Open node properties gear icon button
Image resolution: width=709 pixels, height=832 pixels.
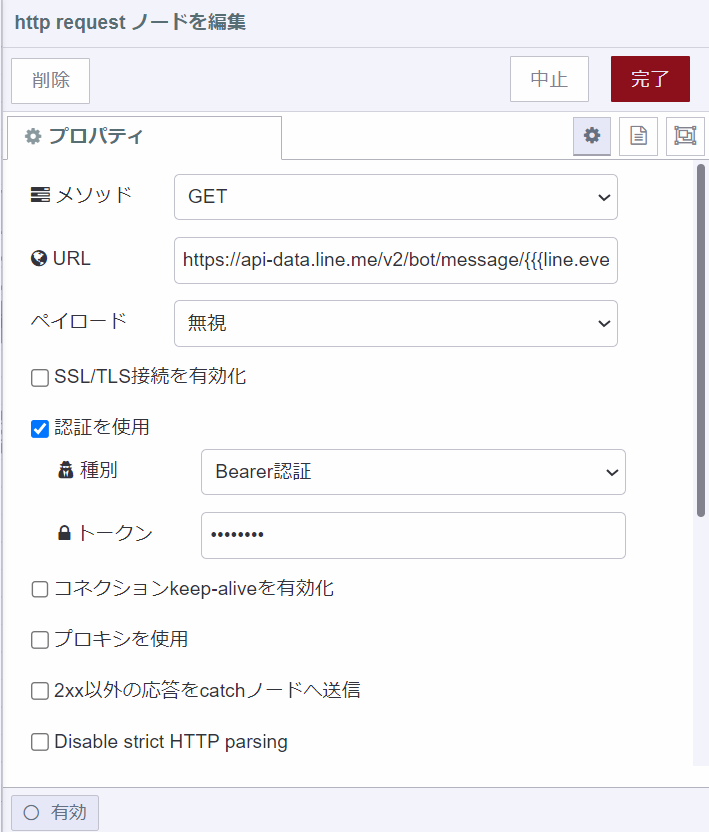[592, 136]
